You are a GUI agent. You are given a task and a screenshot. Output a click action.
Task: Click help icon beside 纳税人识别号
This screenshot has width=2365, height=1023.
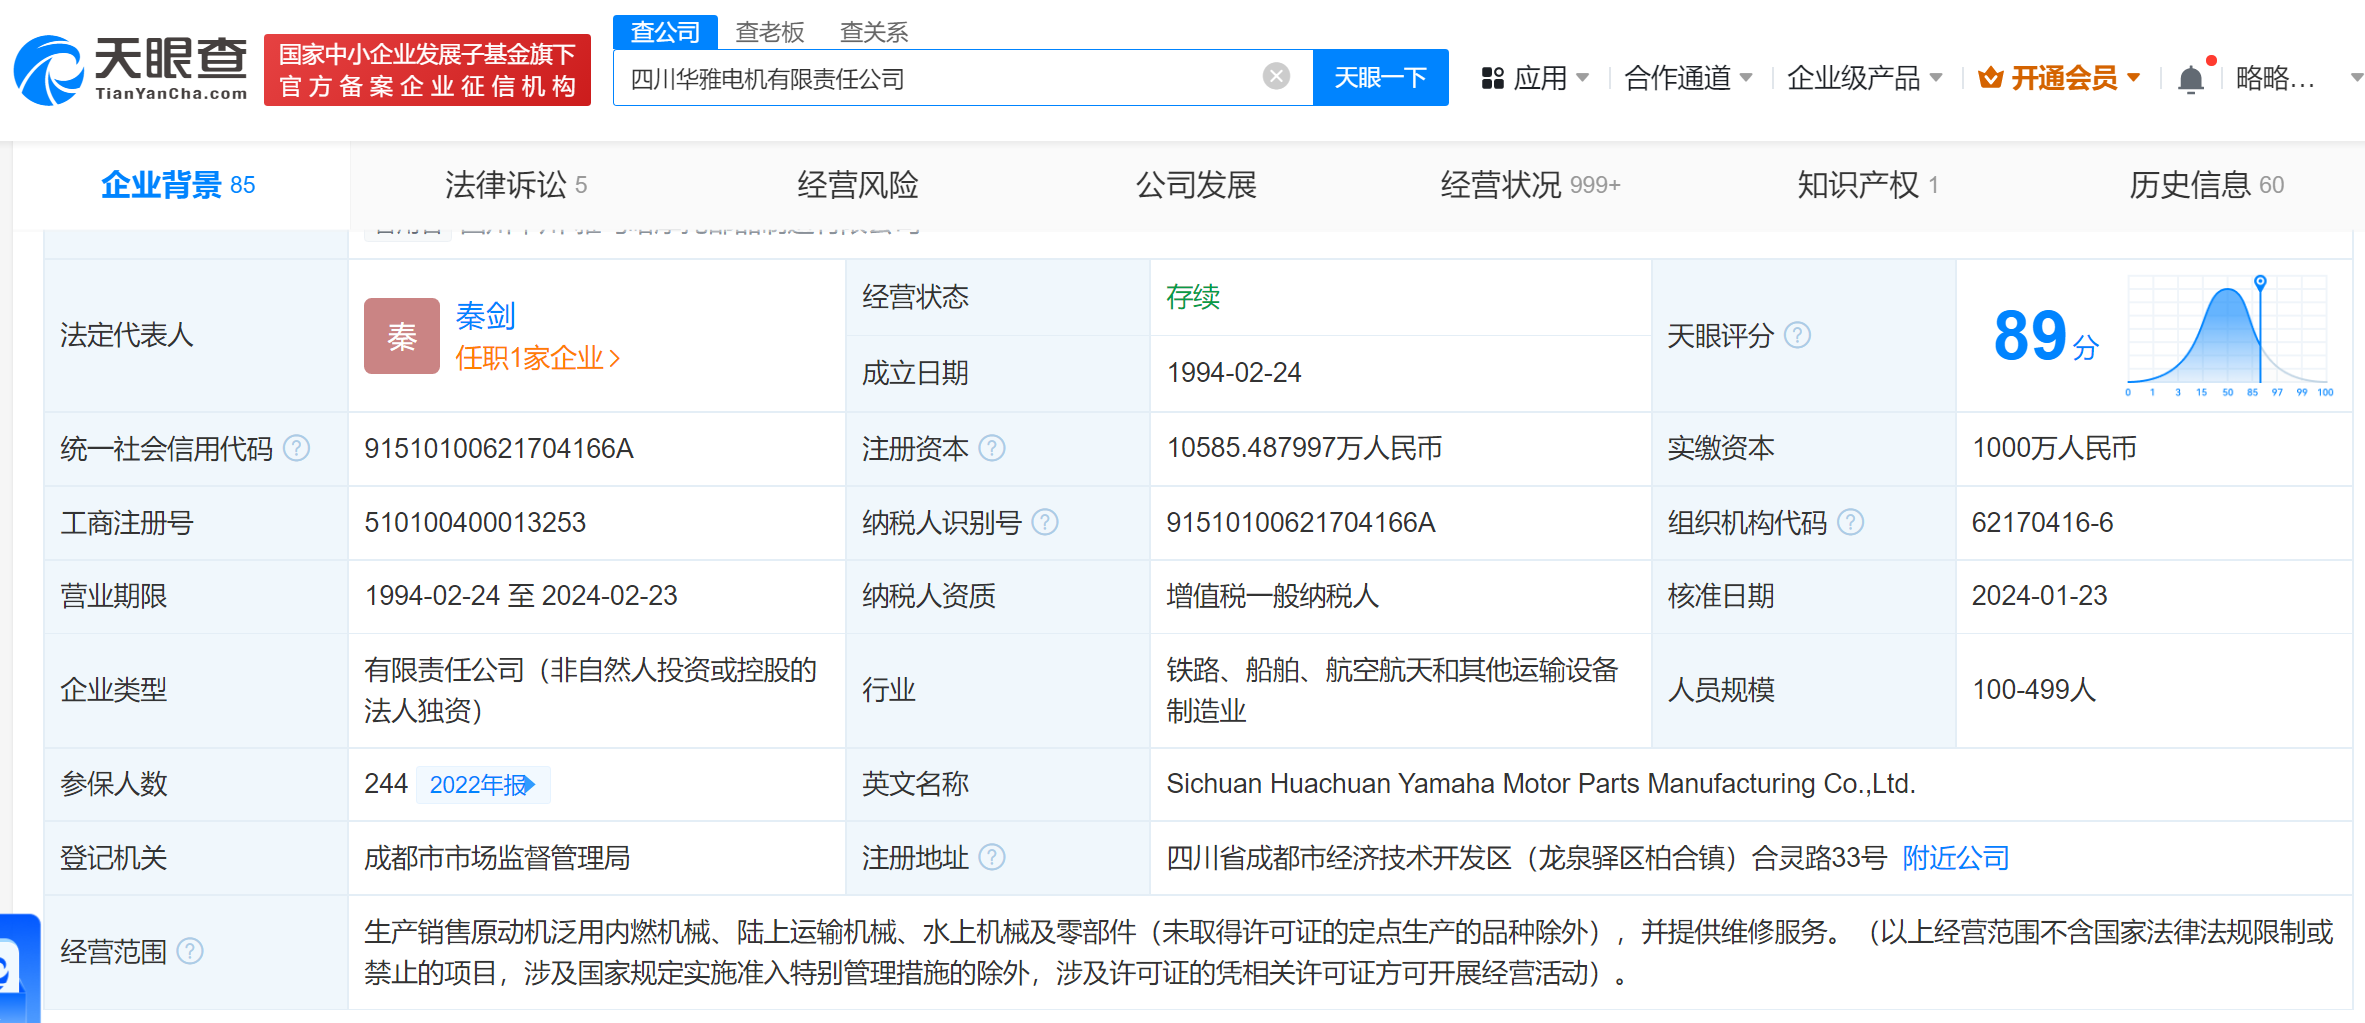click(x=1045, y=522)
